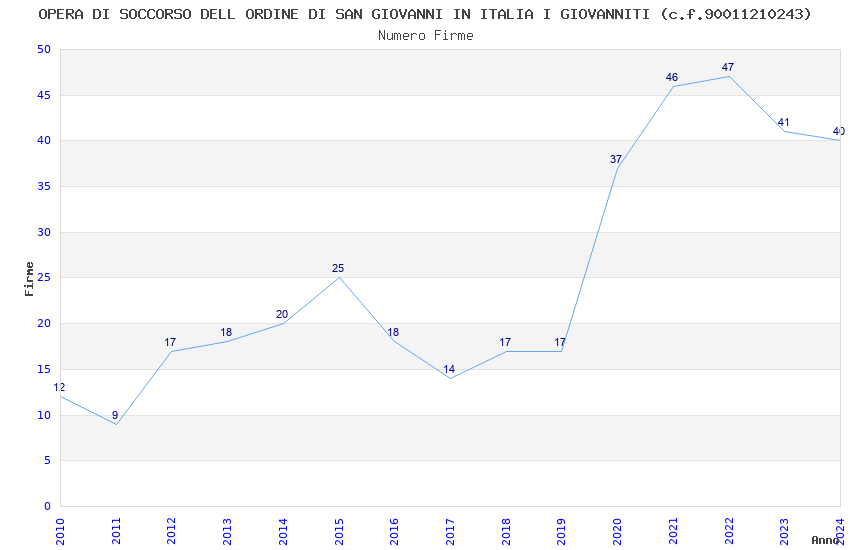Viewport: 850px width, 550px height.
Task: Click the 'Firme' y-axis label
Action: tap(29, 279)
